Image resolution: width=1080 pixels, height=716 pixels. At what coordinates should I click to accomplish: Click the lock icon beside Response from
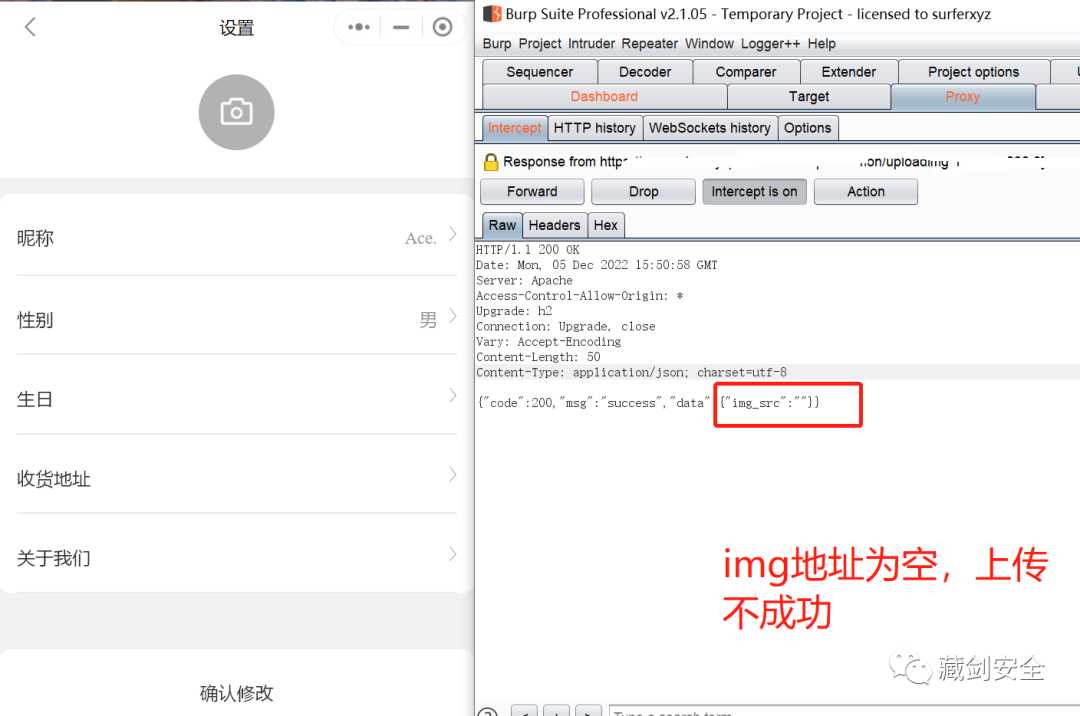(x=490, y=162)
